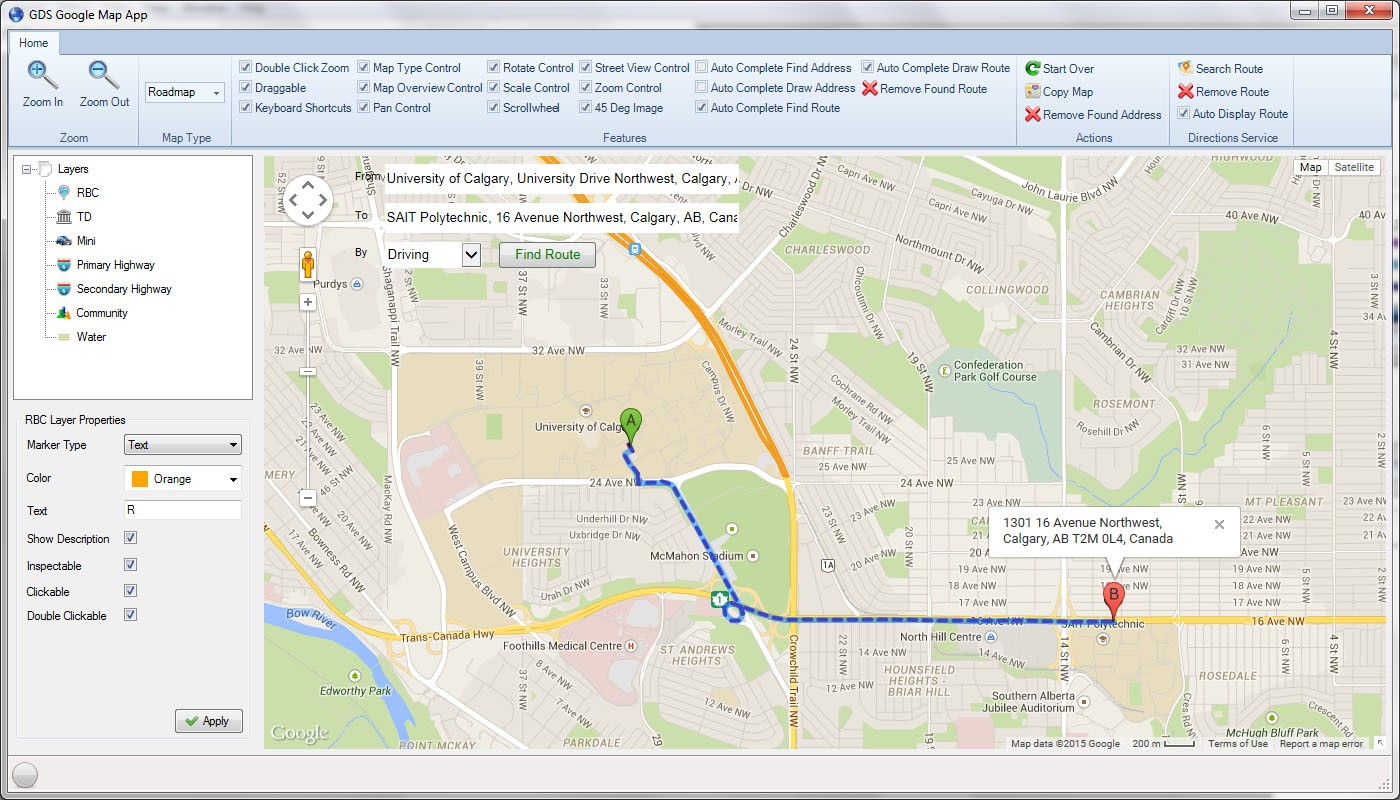Viewport: 1400px width, 800px height.
Task: Select the Home ribbon tab
Action: point(33,43)
